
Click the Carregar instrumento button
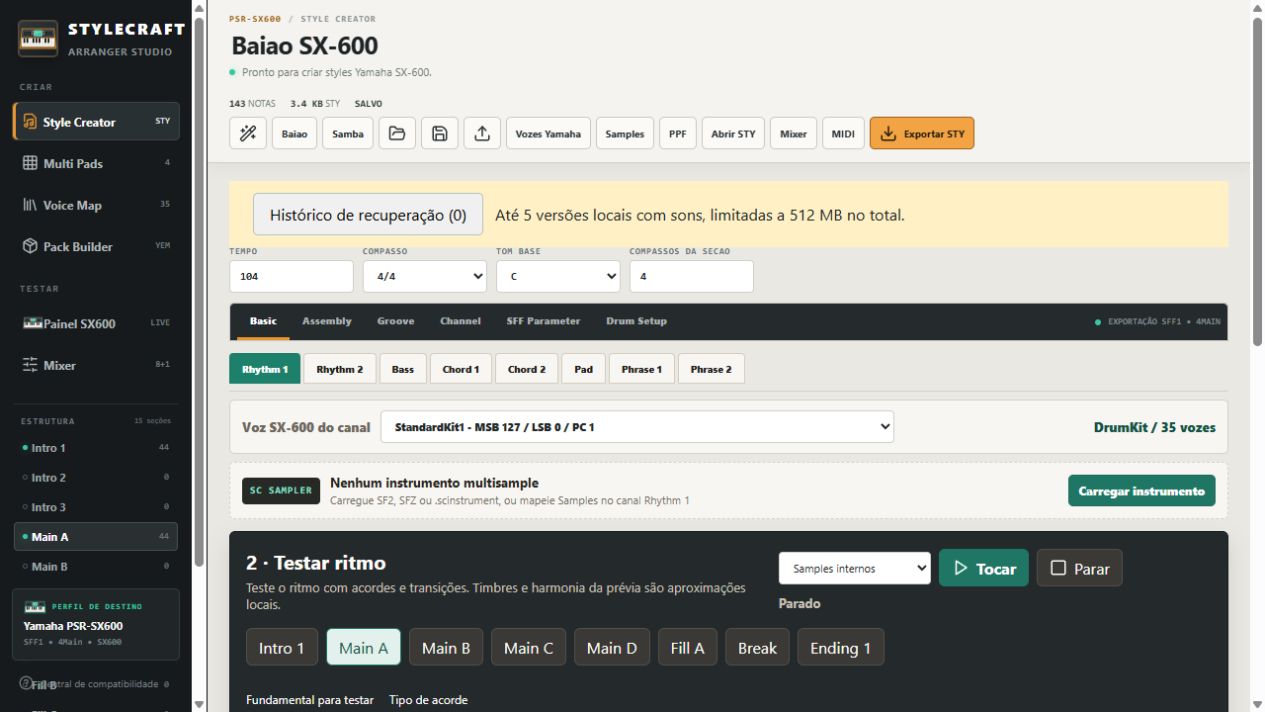coord(1142,491)
